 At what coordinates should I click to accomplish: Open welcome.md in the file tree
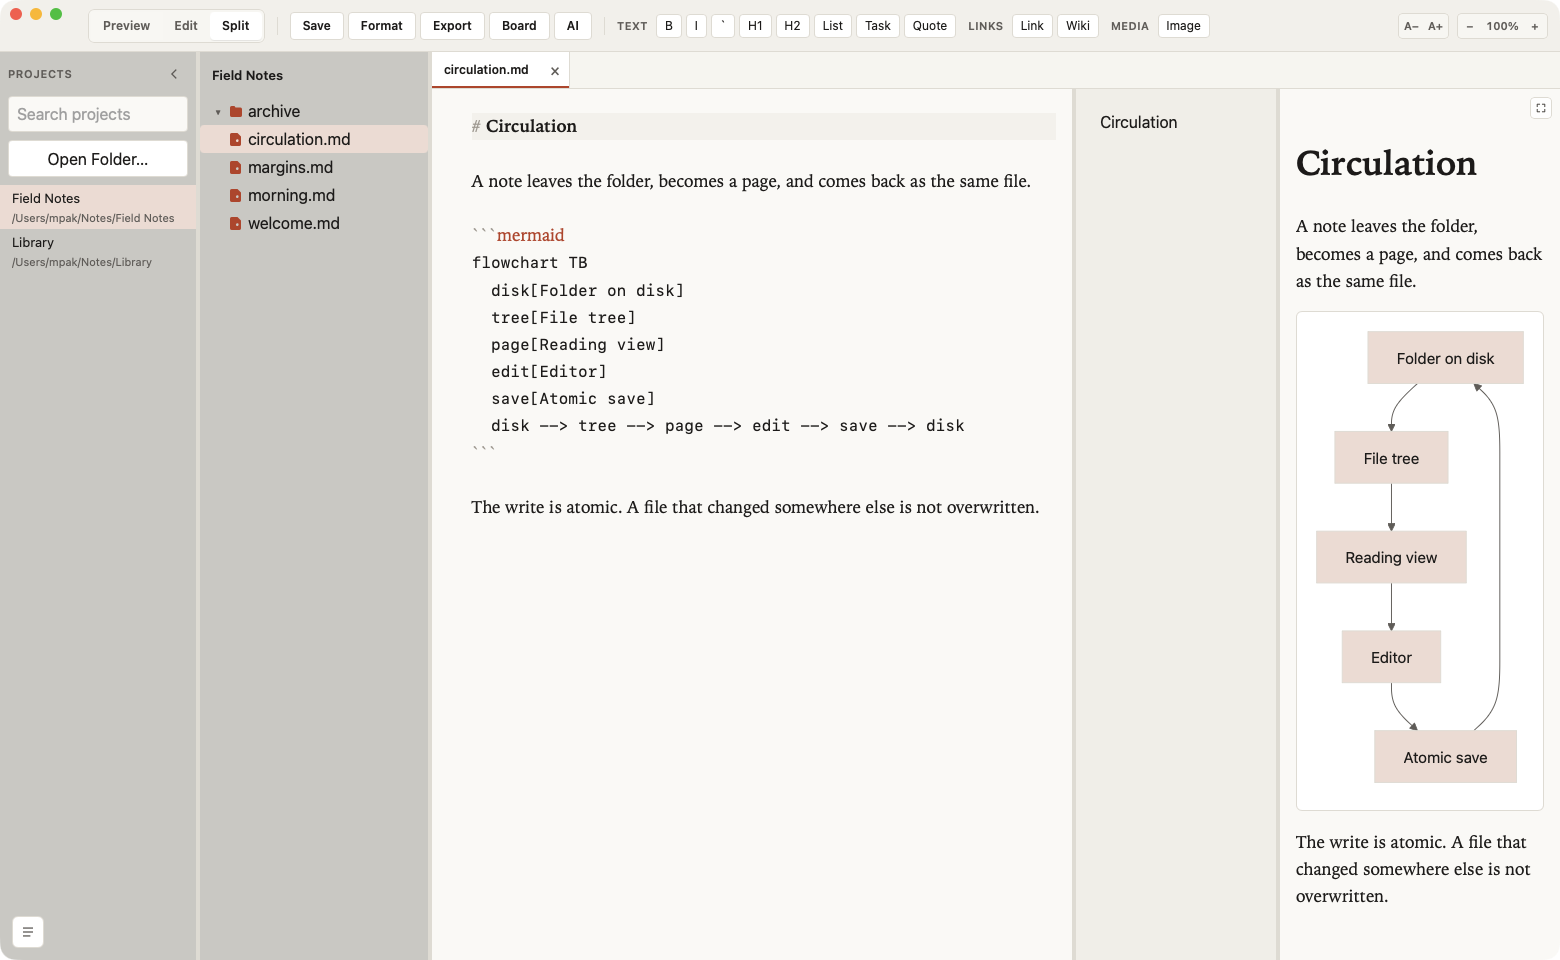(314, 224)
